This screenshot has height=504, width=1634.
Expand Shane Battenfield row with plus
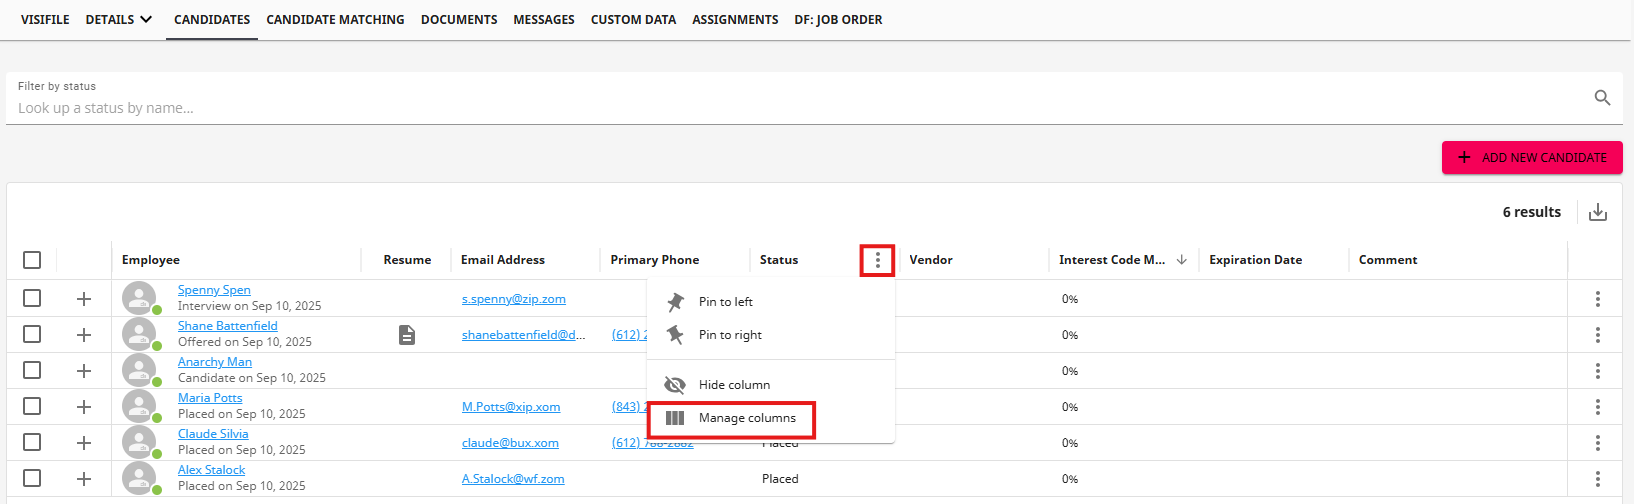coord(84,335)
